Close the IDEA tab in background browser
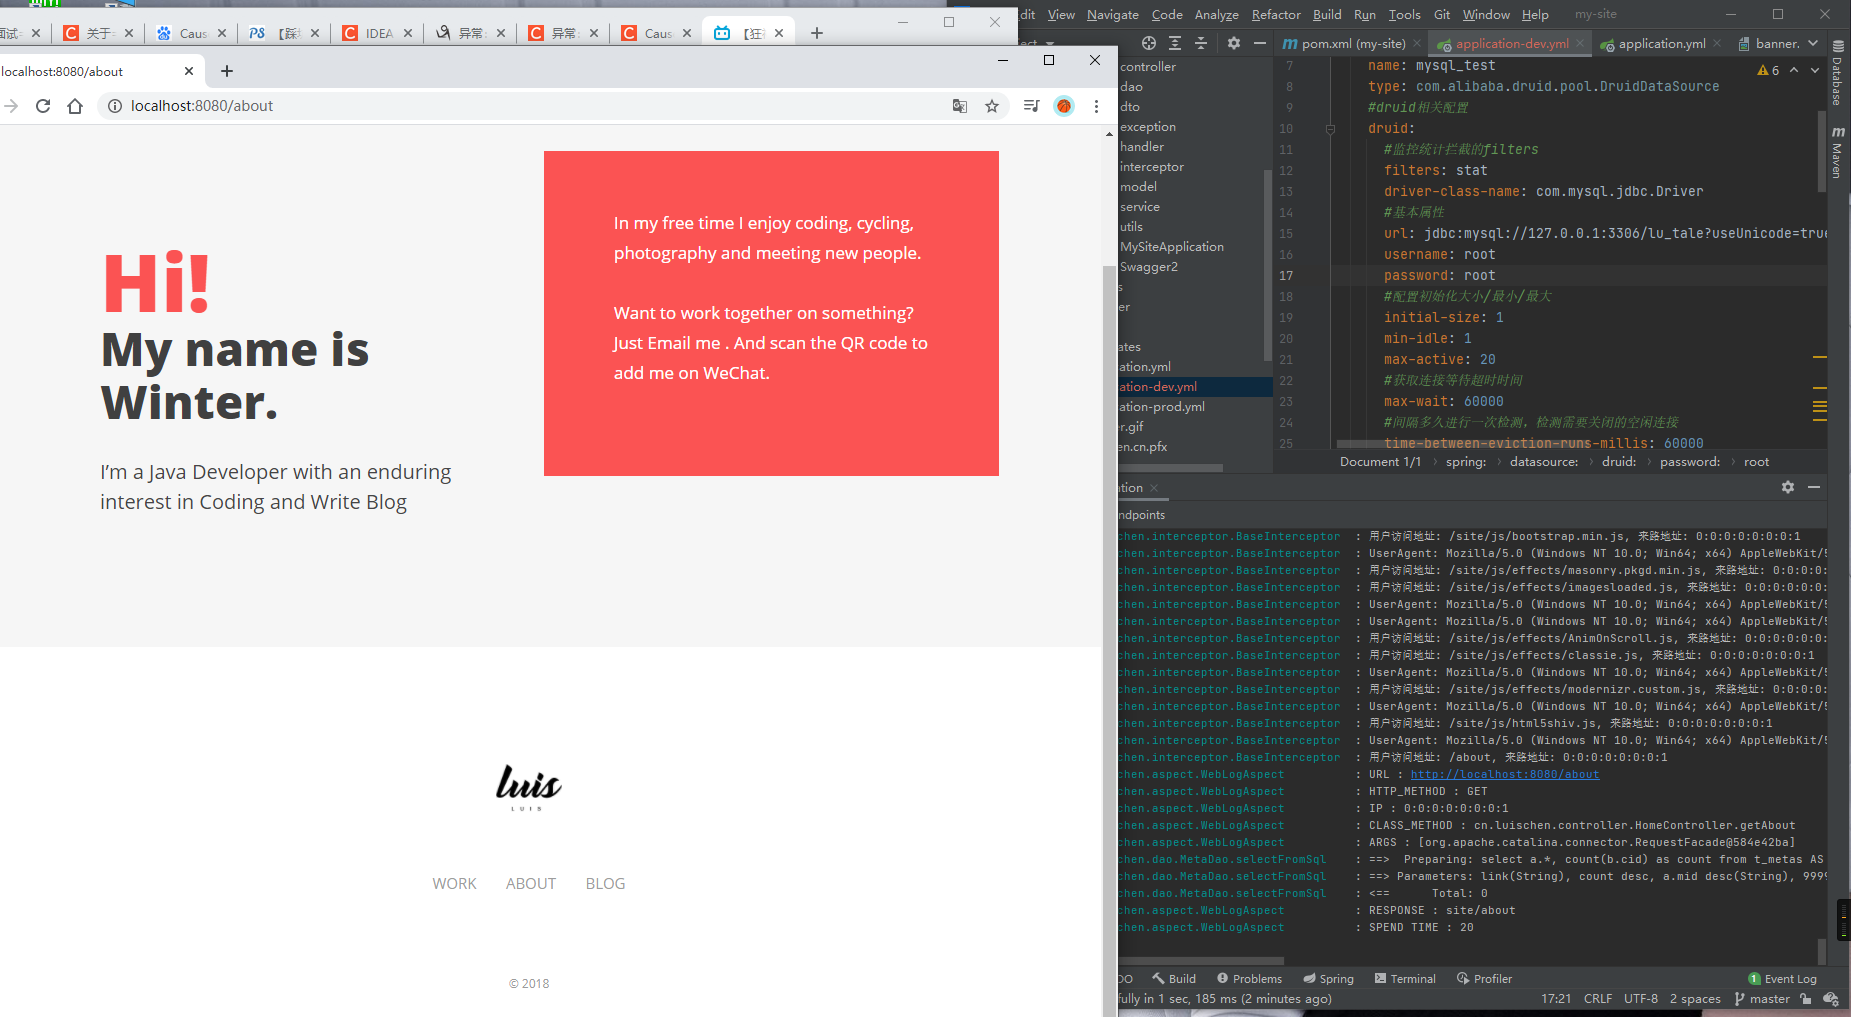 click(x=408, y=33)
